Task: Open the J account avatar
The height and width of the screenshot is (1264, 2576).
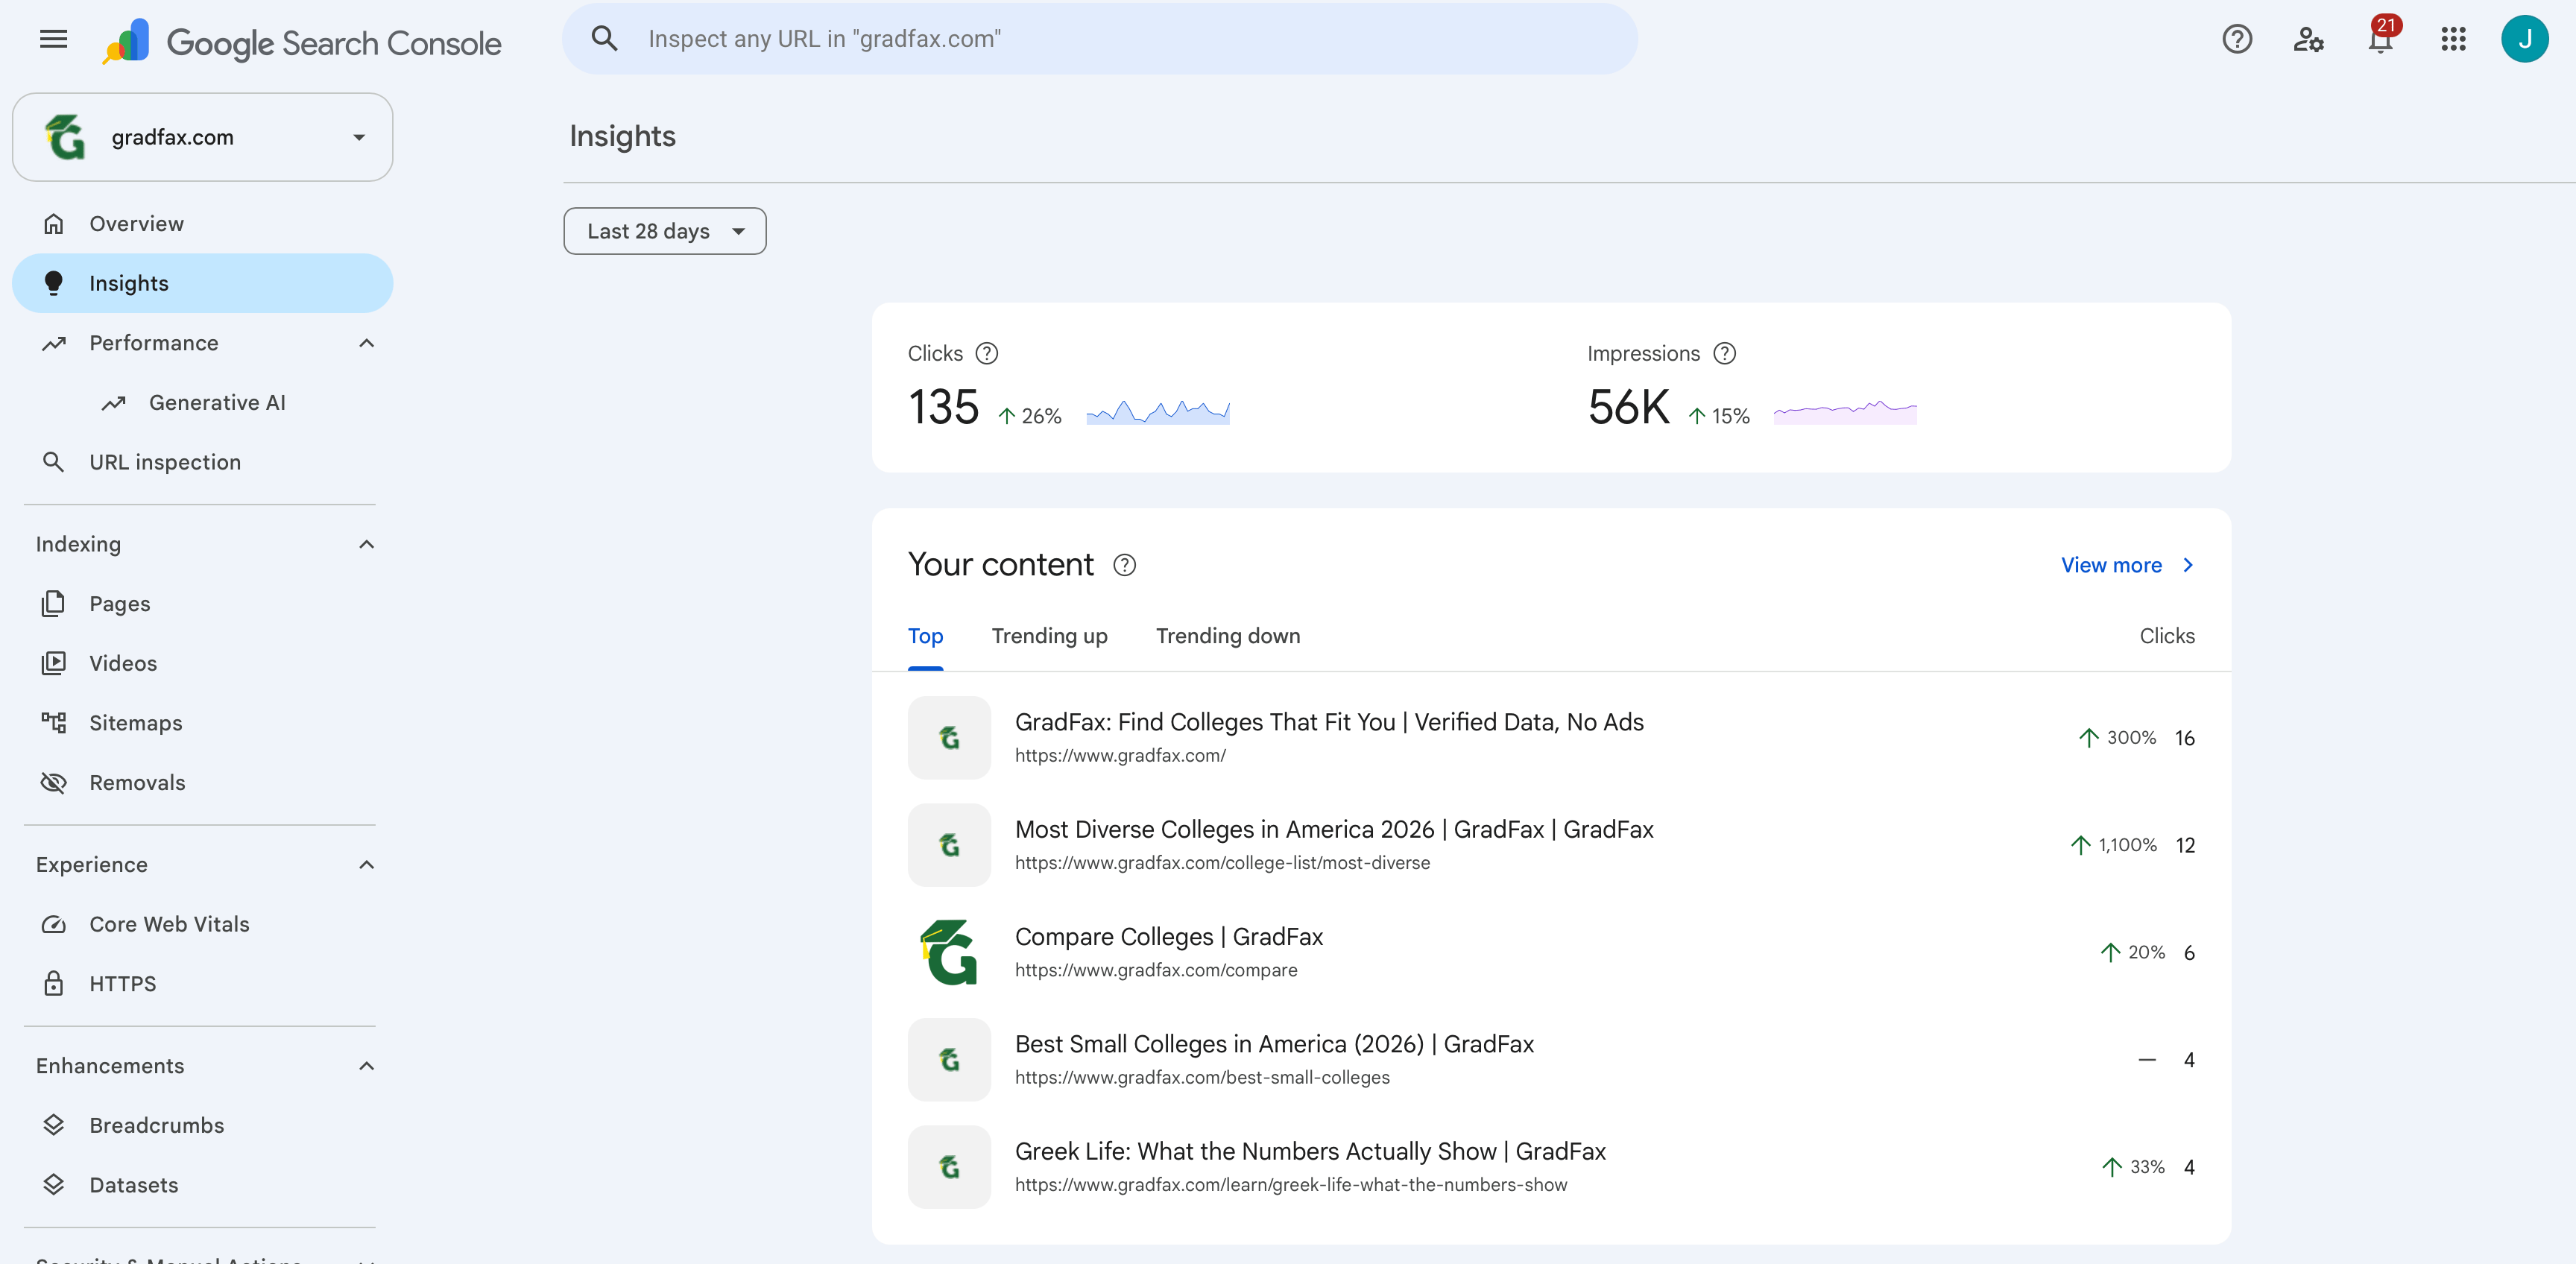Action: coord(2524,39)
